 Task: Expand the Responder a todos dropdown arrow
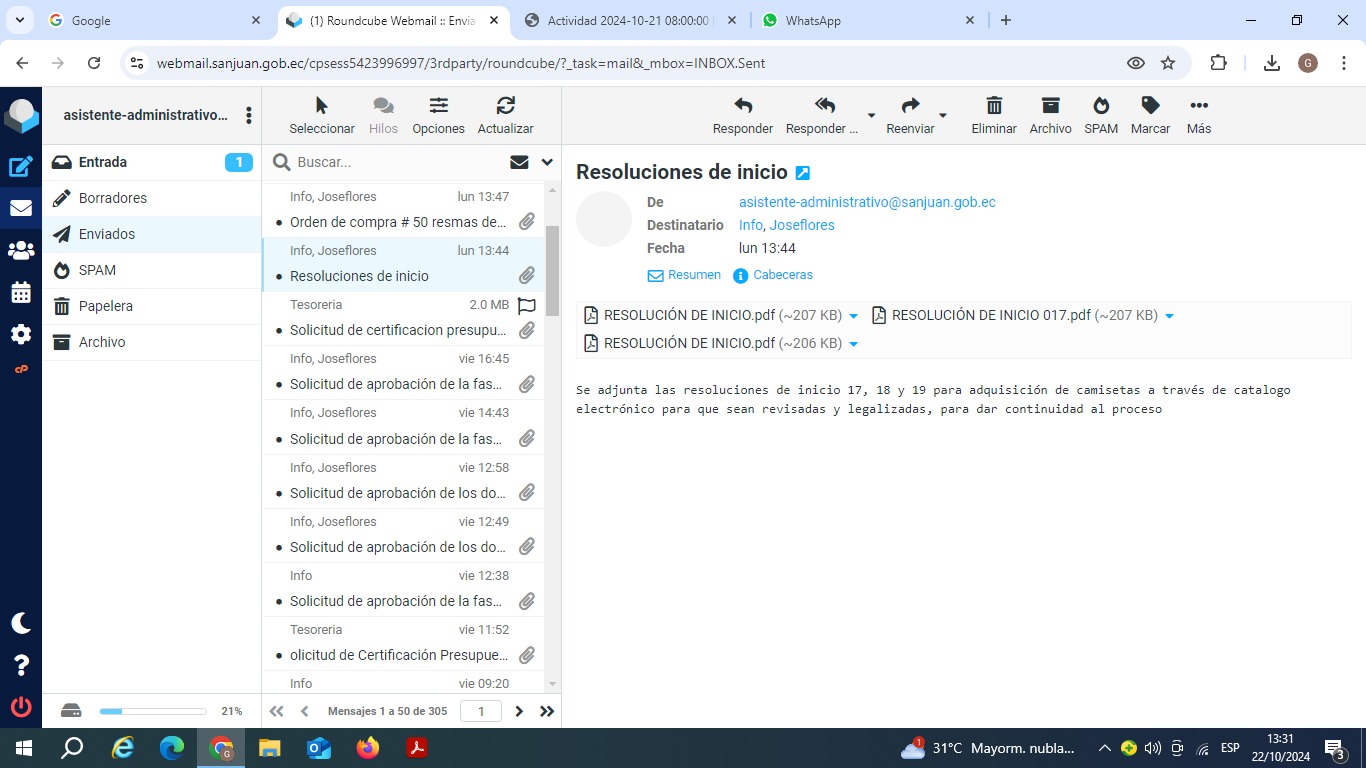coord(871,116)
